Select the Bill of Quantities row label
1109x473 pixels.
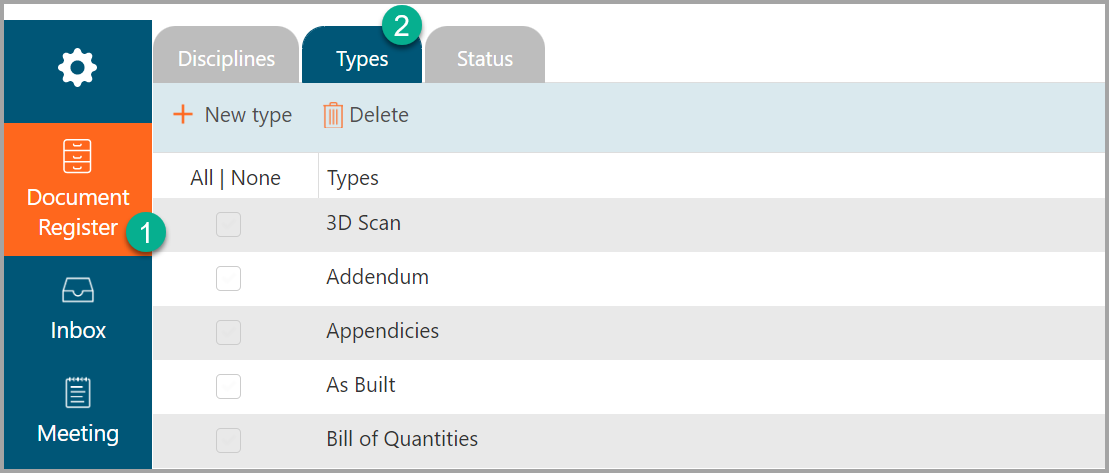click(402, 439)
